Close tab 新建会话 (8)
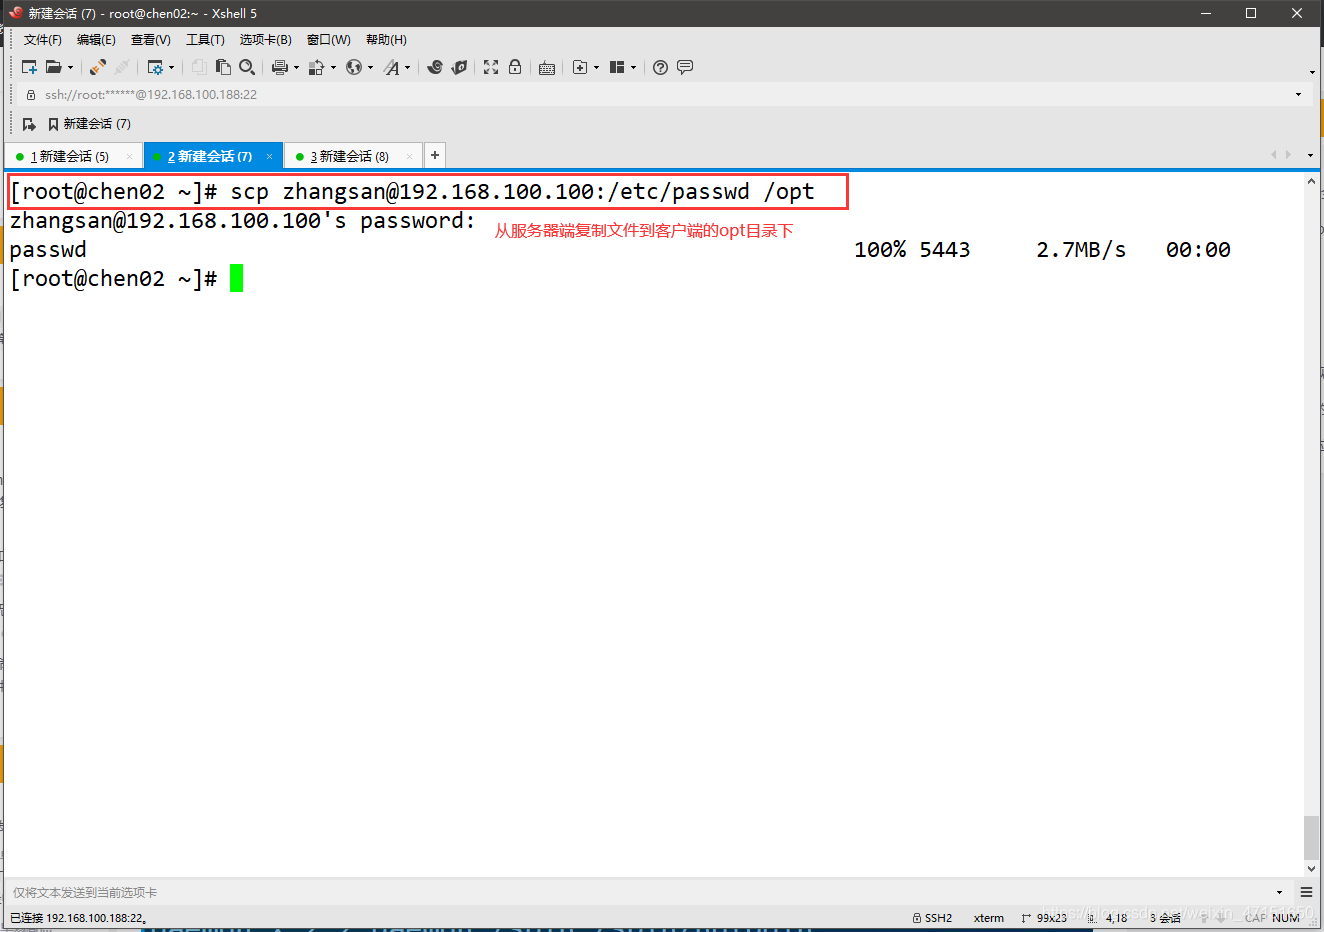Image resolution: width=1324 pixels, height=932 pixels. [x=409, y=157]
